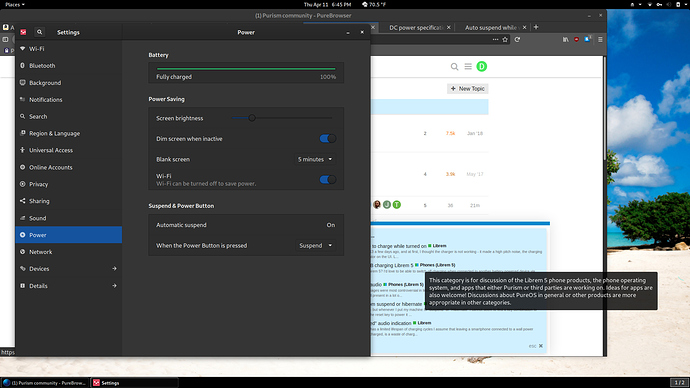
Task: Open forum hamburger menu icon
Action: [x=468, y=66]
